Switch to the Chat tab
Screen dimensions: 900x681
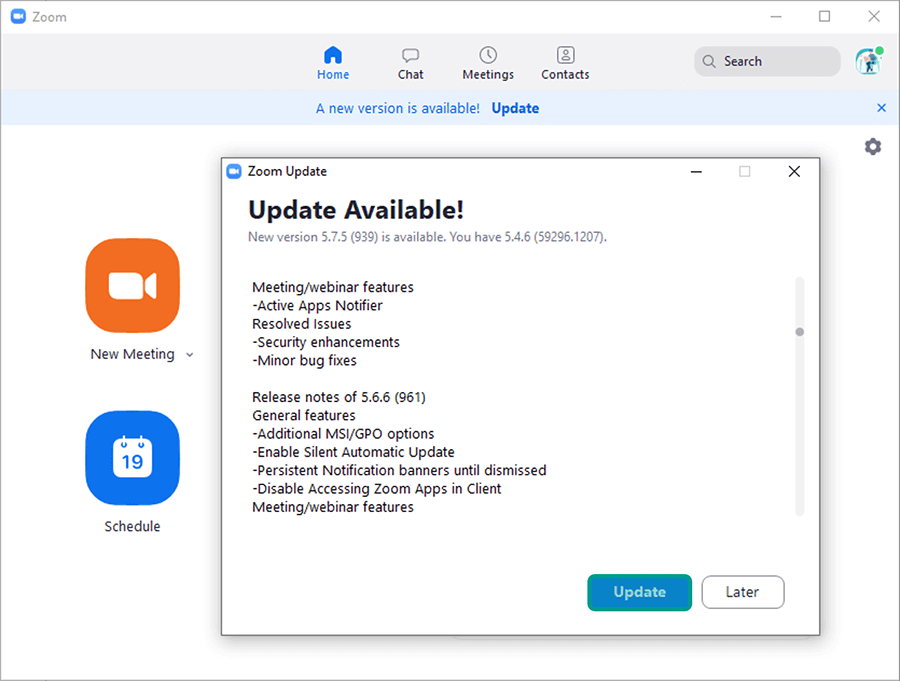pyautogui.click(x=410, y=63)
